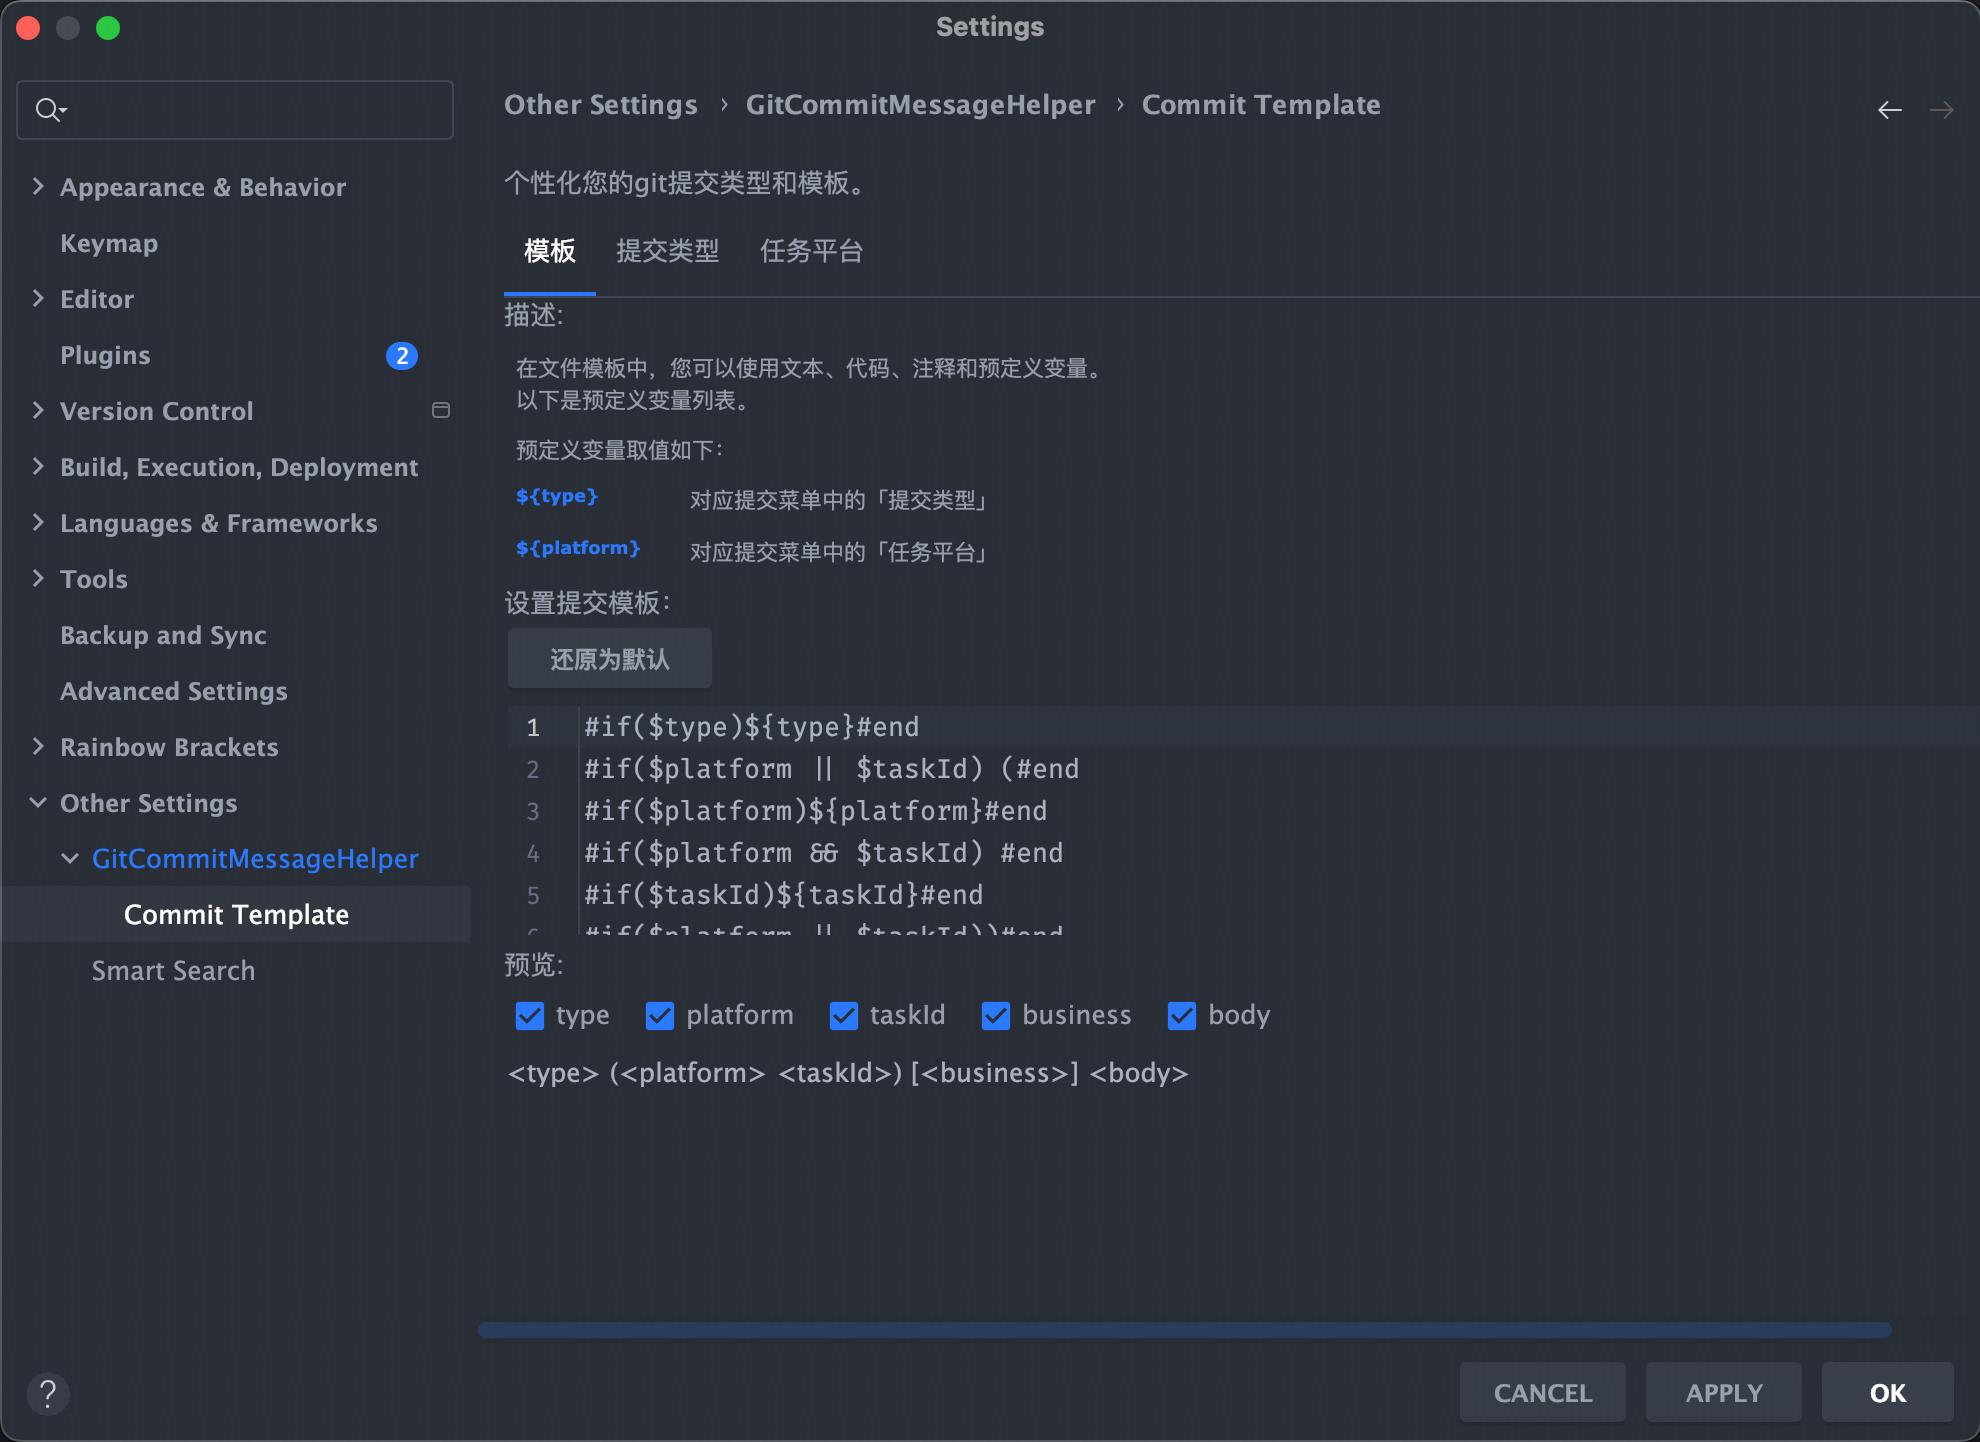Uncheck the type preview checkbox
The width and height of the screenshot is (1980, 1442).
pyautogui.click(x=530, y=1016)
